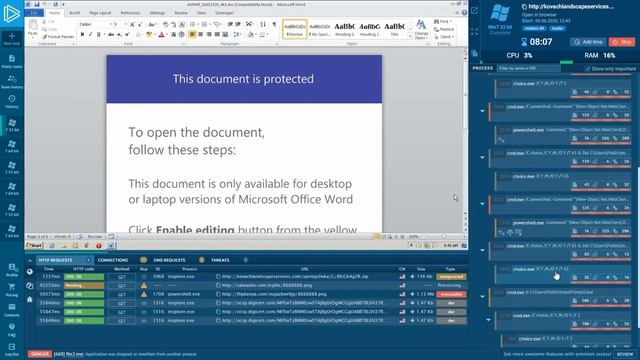Collapse the network panel with up chevron
This screenshot has width=640, height=360.
coord(30,260)
